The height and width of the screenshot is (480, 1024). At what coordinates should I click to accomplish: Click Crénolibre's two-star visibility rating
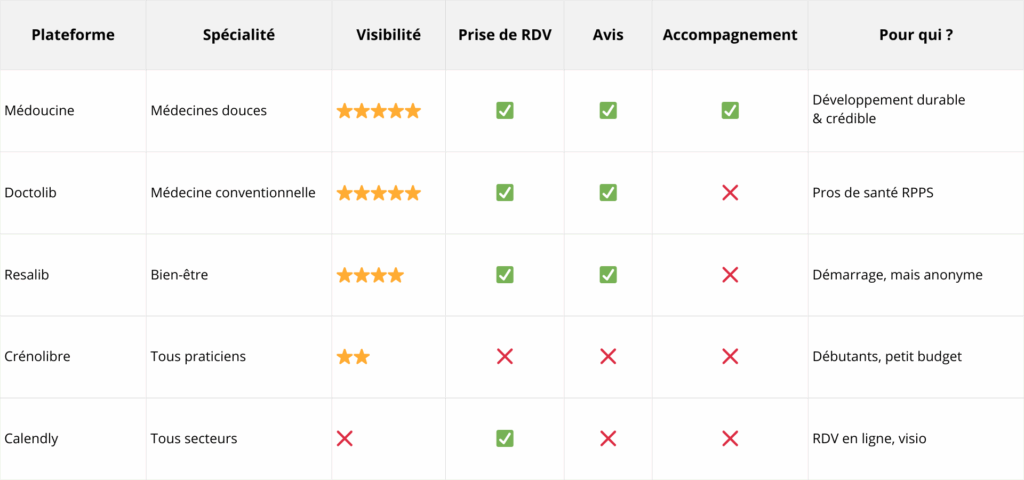353,357
